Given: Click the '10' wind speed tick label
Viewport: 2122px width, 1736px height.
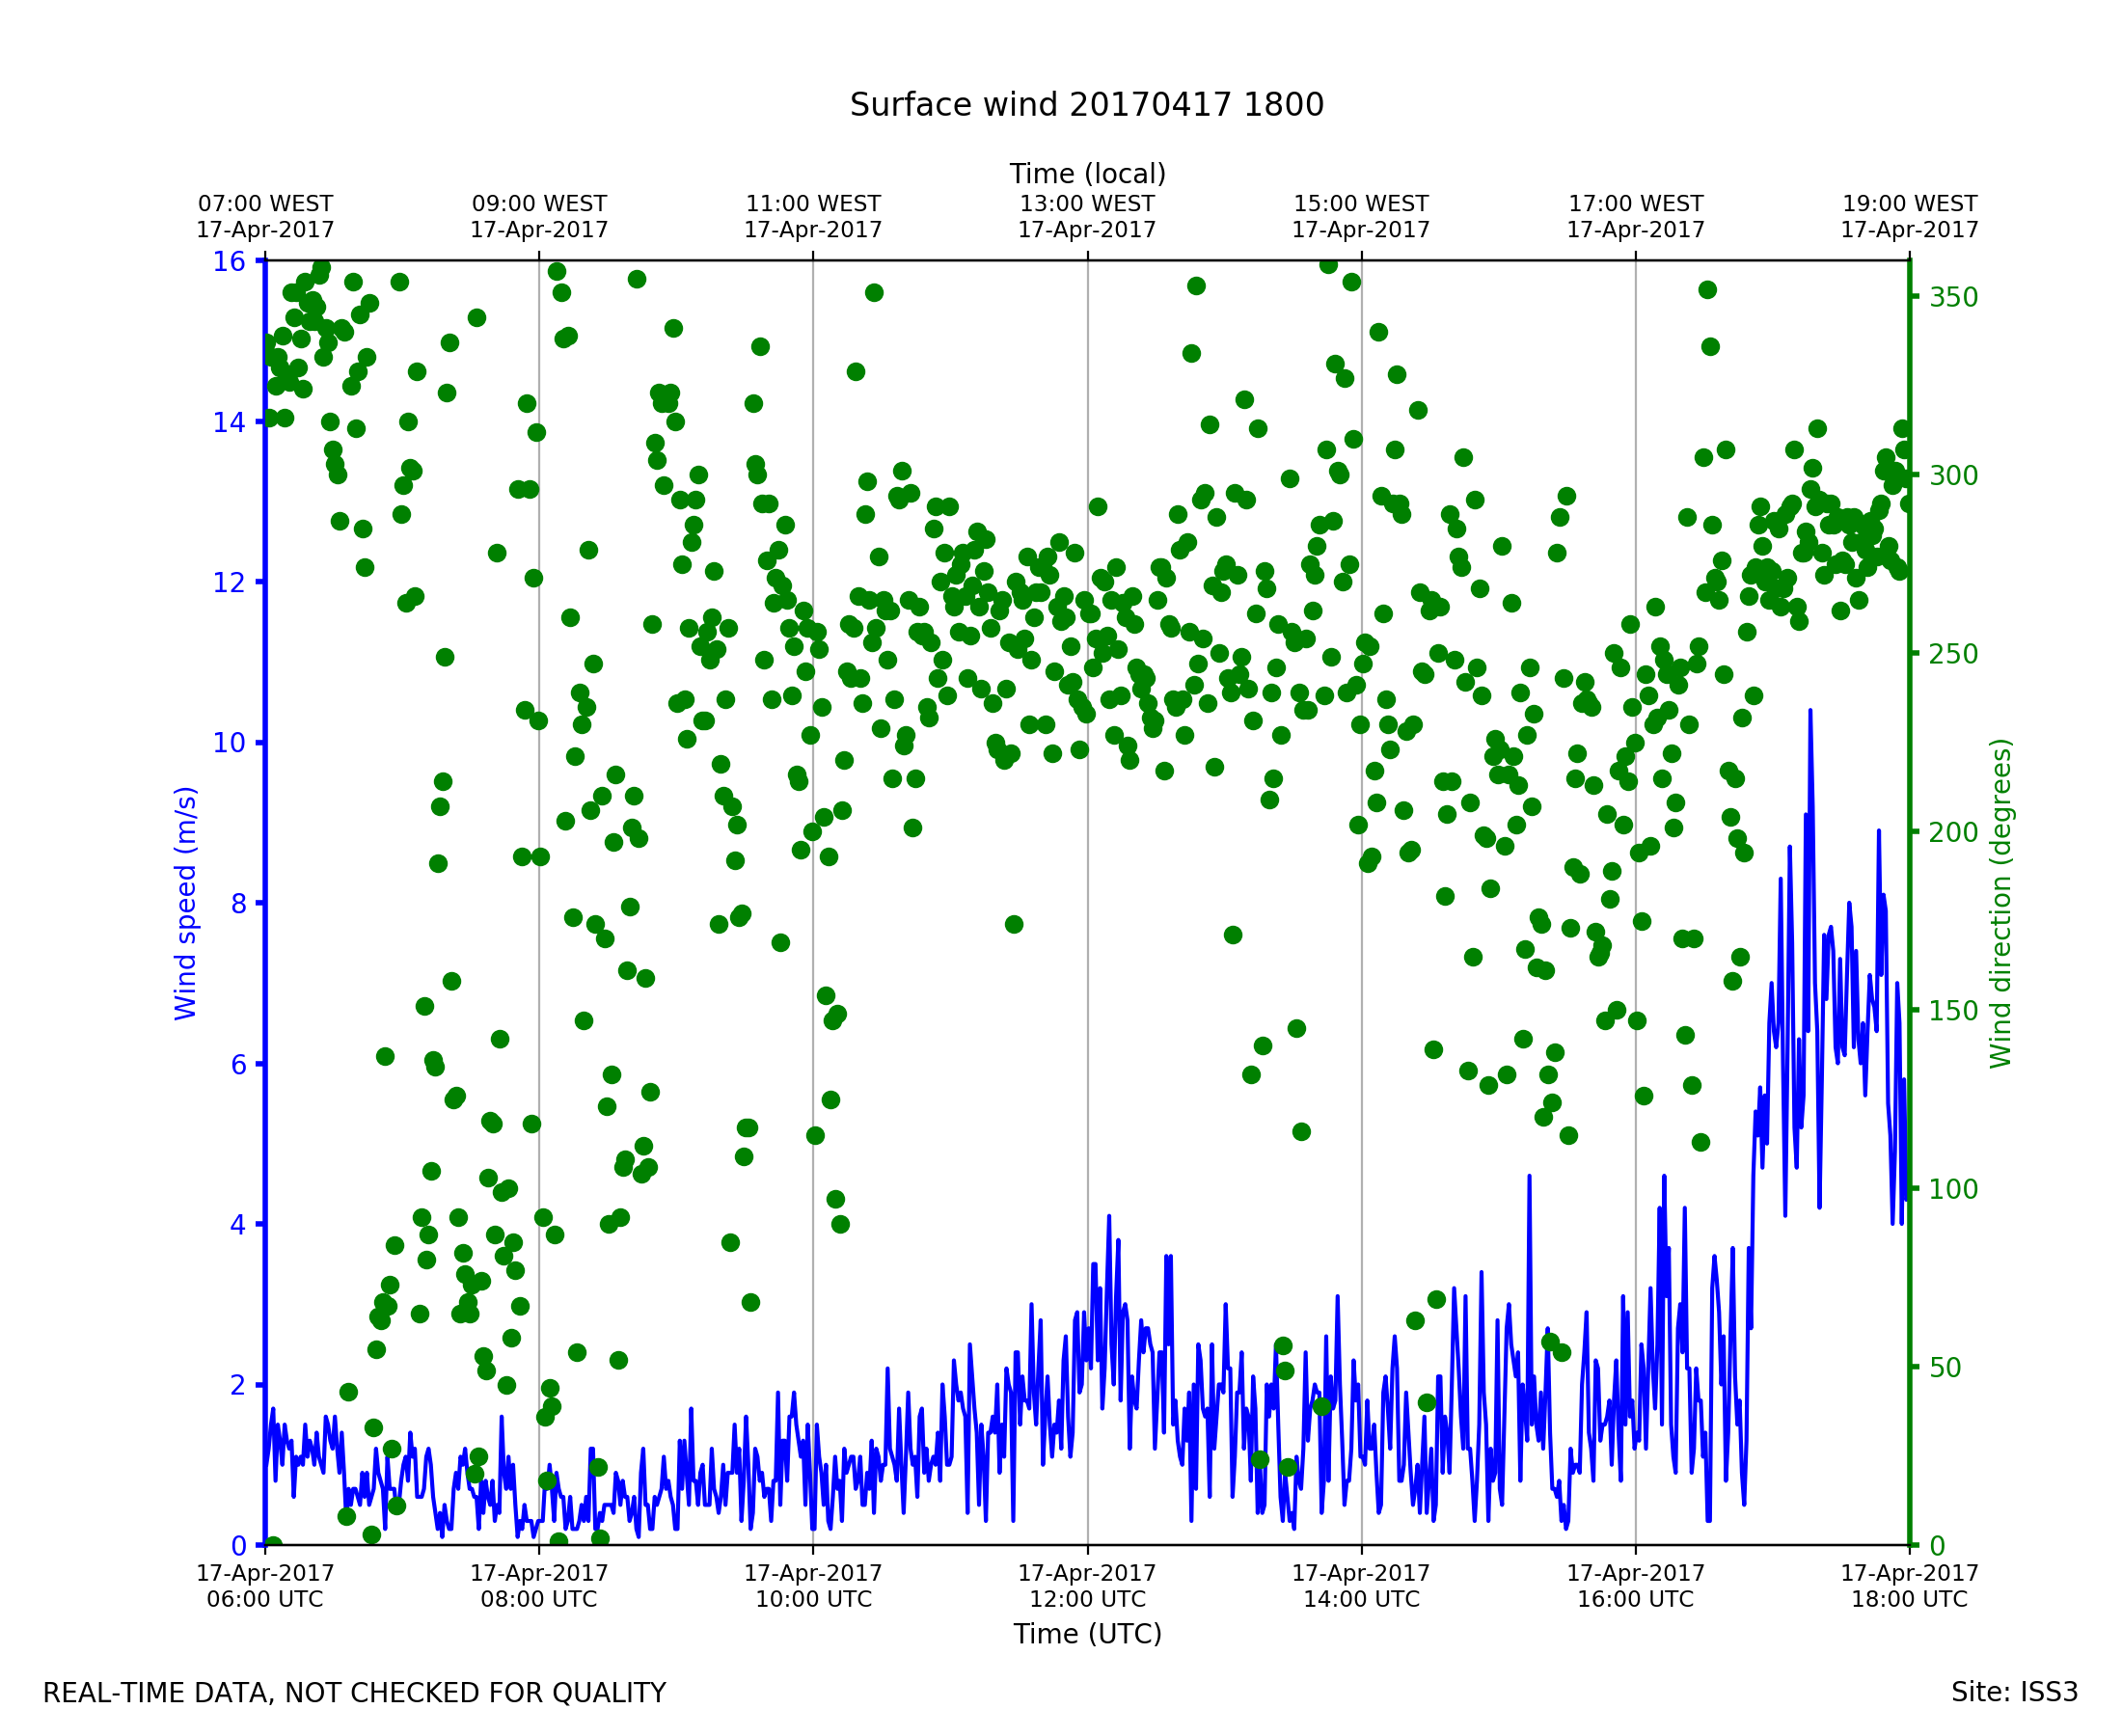Looking at the screenshot, I should (x=228, y=743).
